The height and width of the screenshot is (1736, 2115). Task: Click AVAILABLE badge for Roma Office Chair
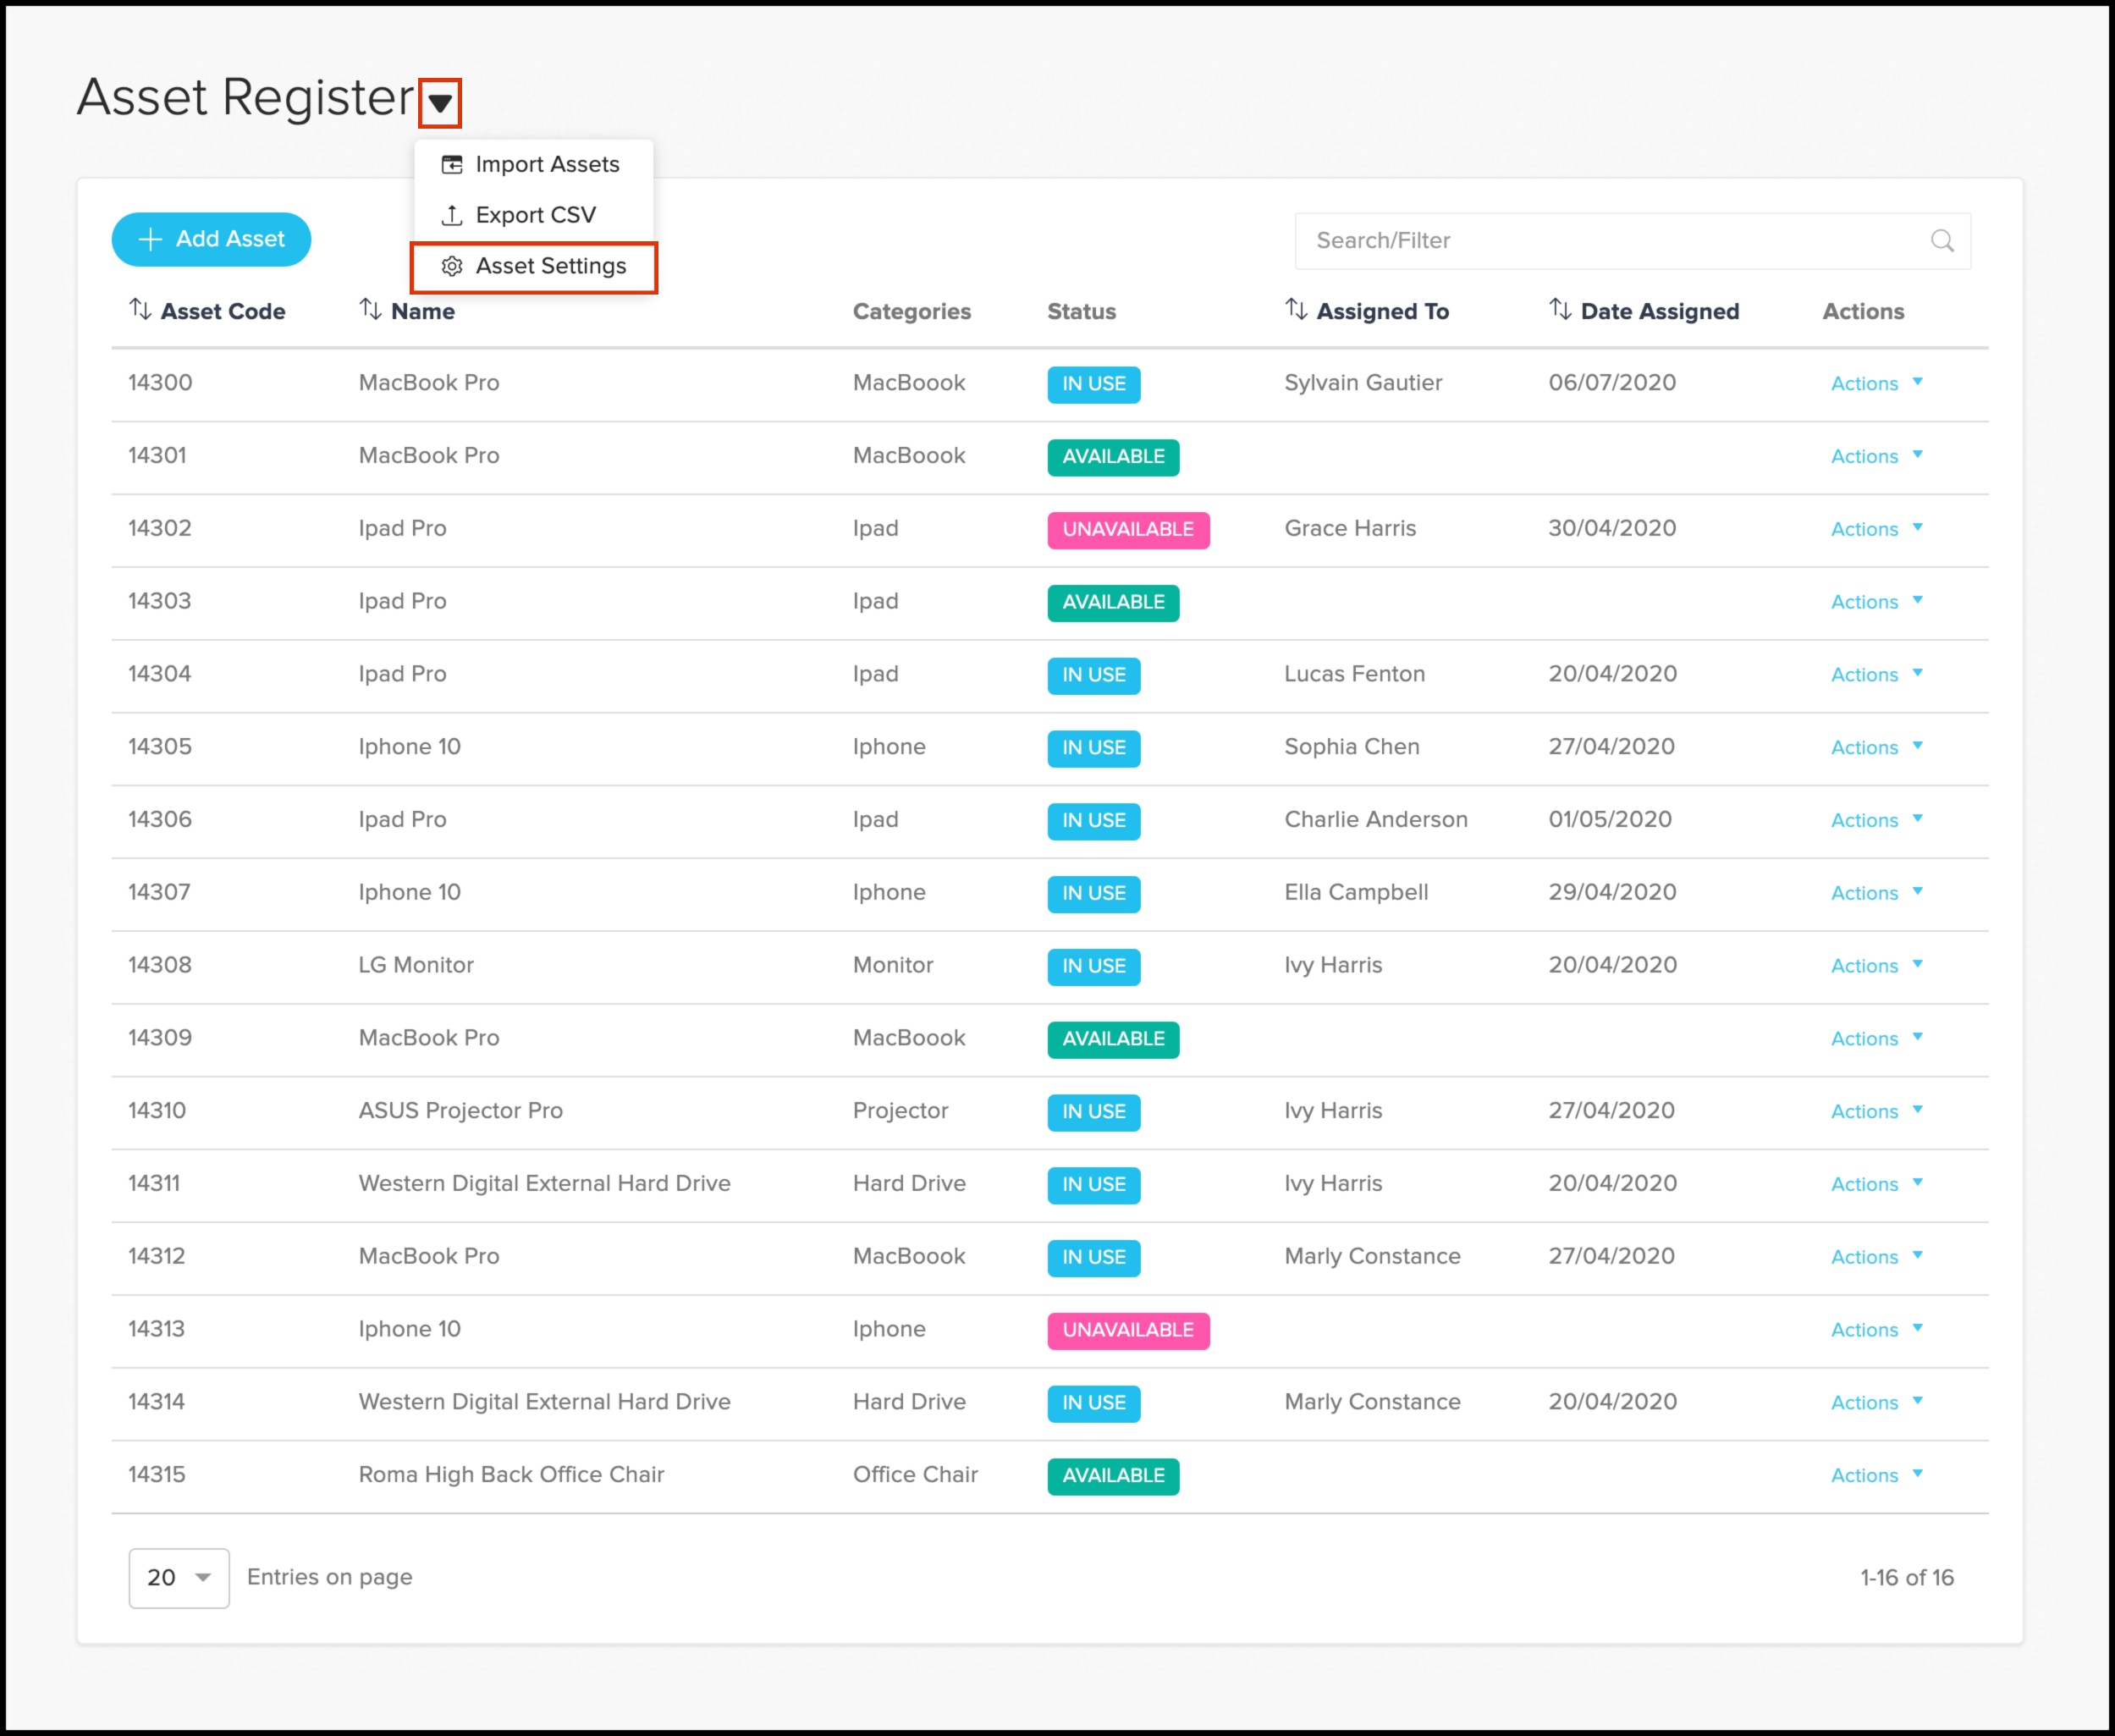[x=1113, y=1476]
